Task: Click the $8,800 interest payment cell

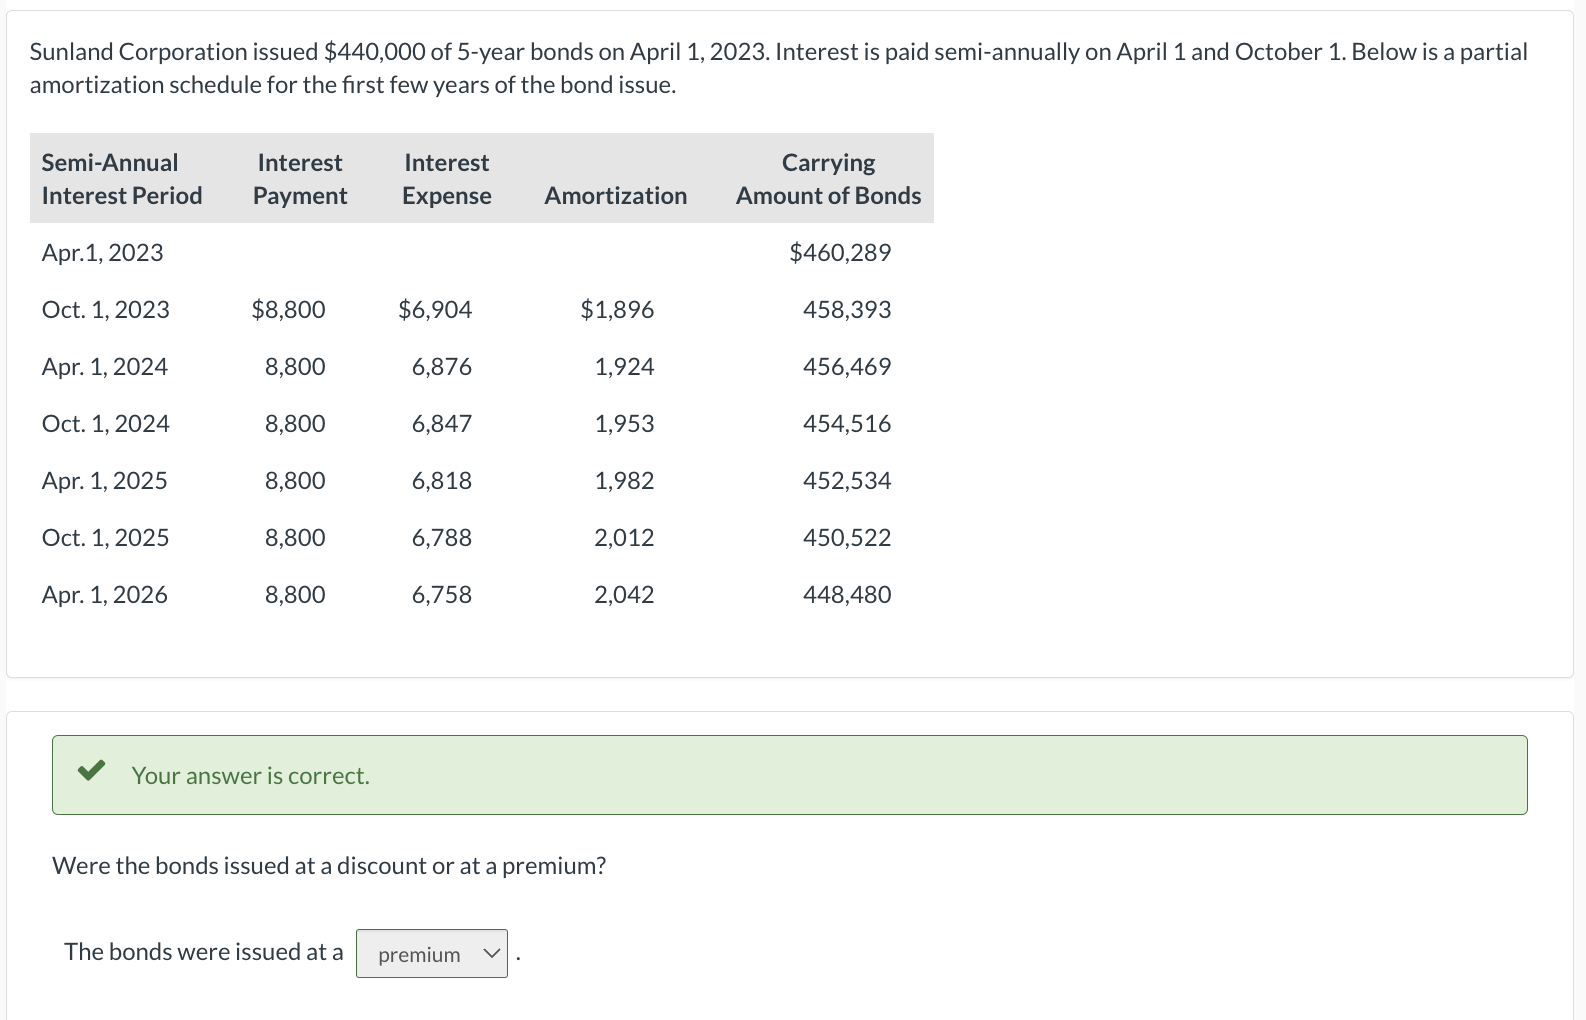Action: coord(289,310)
